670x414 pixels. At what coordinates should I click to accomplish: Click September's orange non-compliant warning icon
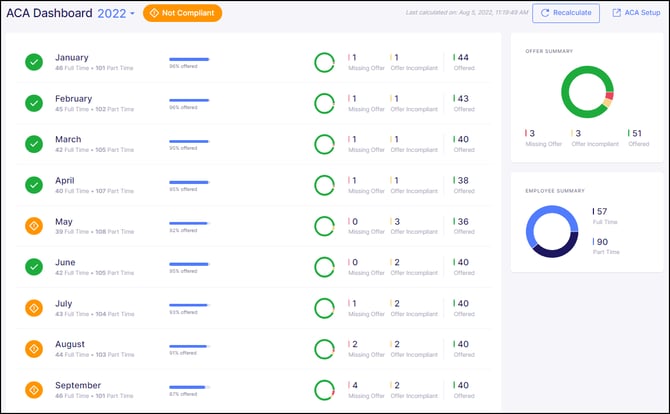(34, 390)
